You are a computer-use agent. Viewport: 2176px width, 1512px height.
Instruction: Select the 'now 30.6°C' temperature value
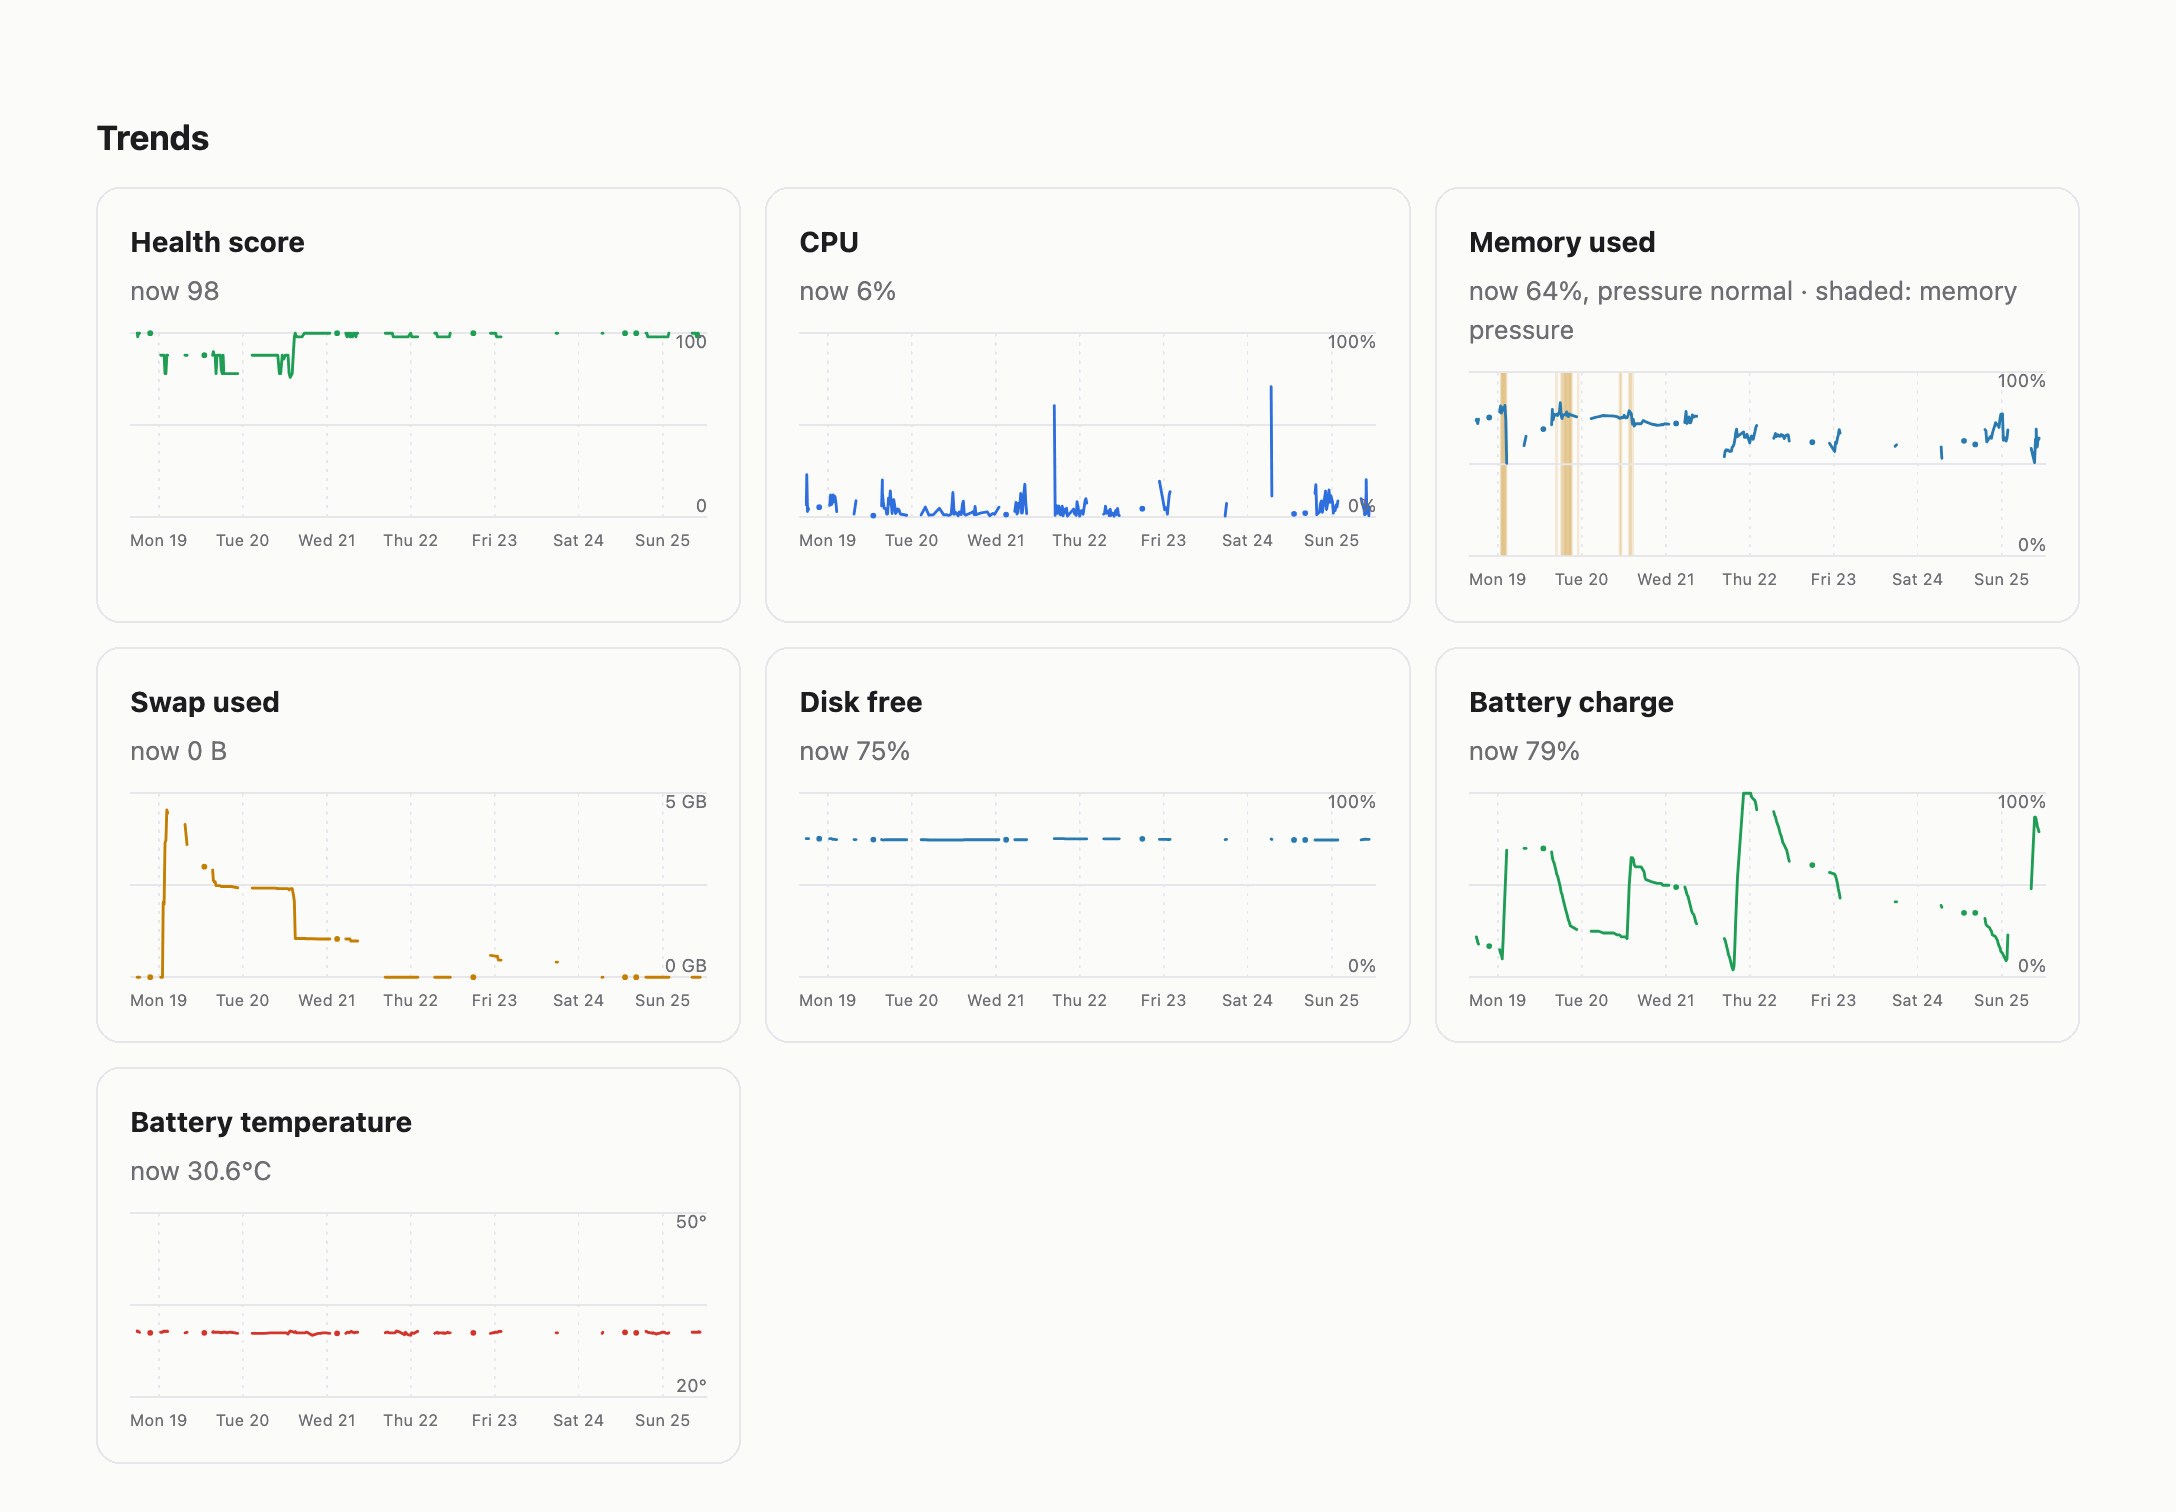point(200,1171)
